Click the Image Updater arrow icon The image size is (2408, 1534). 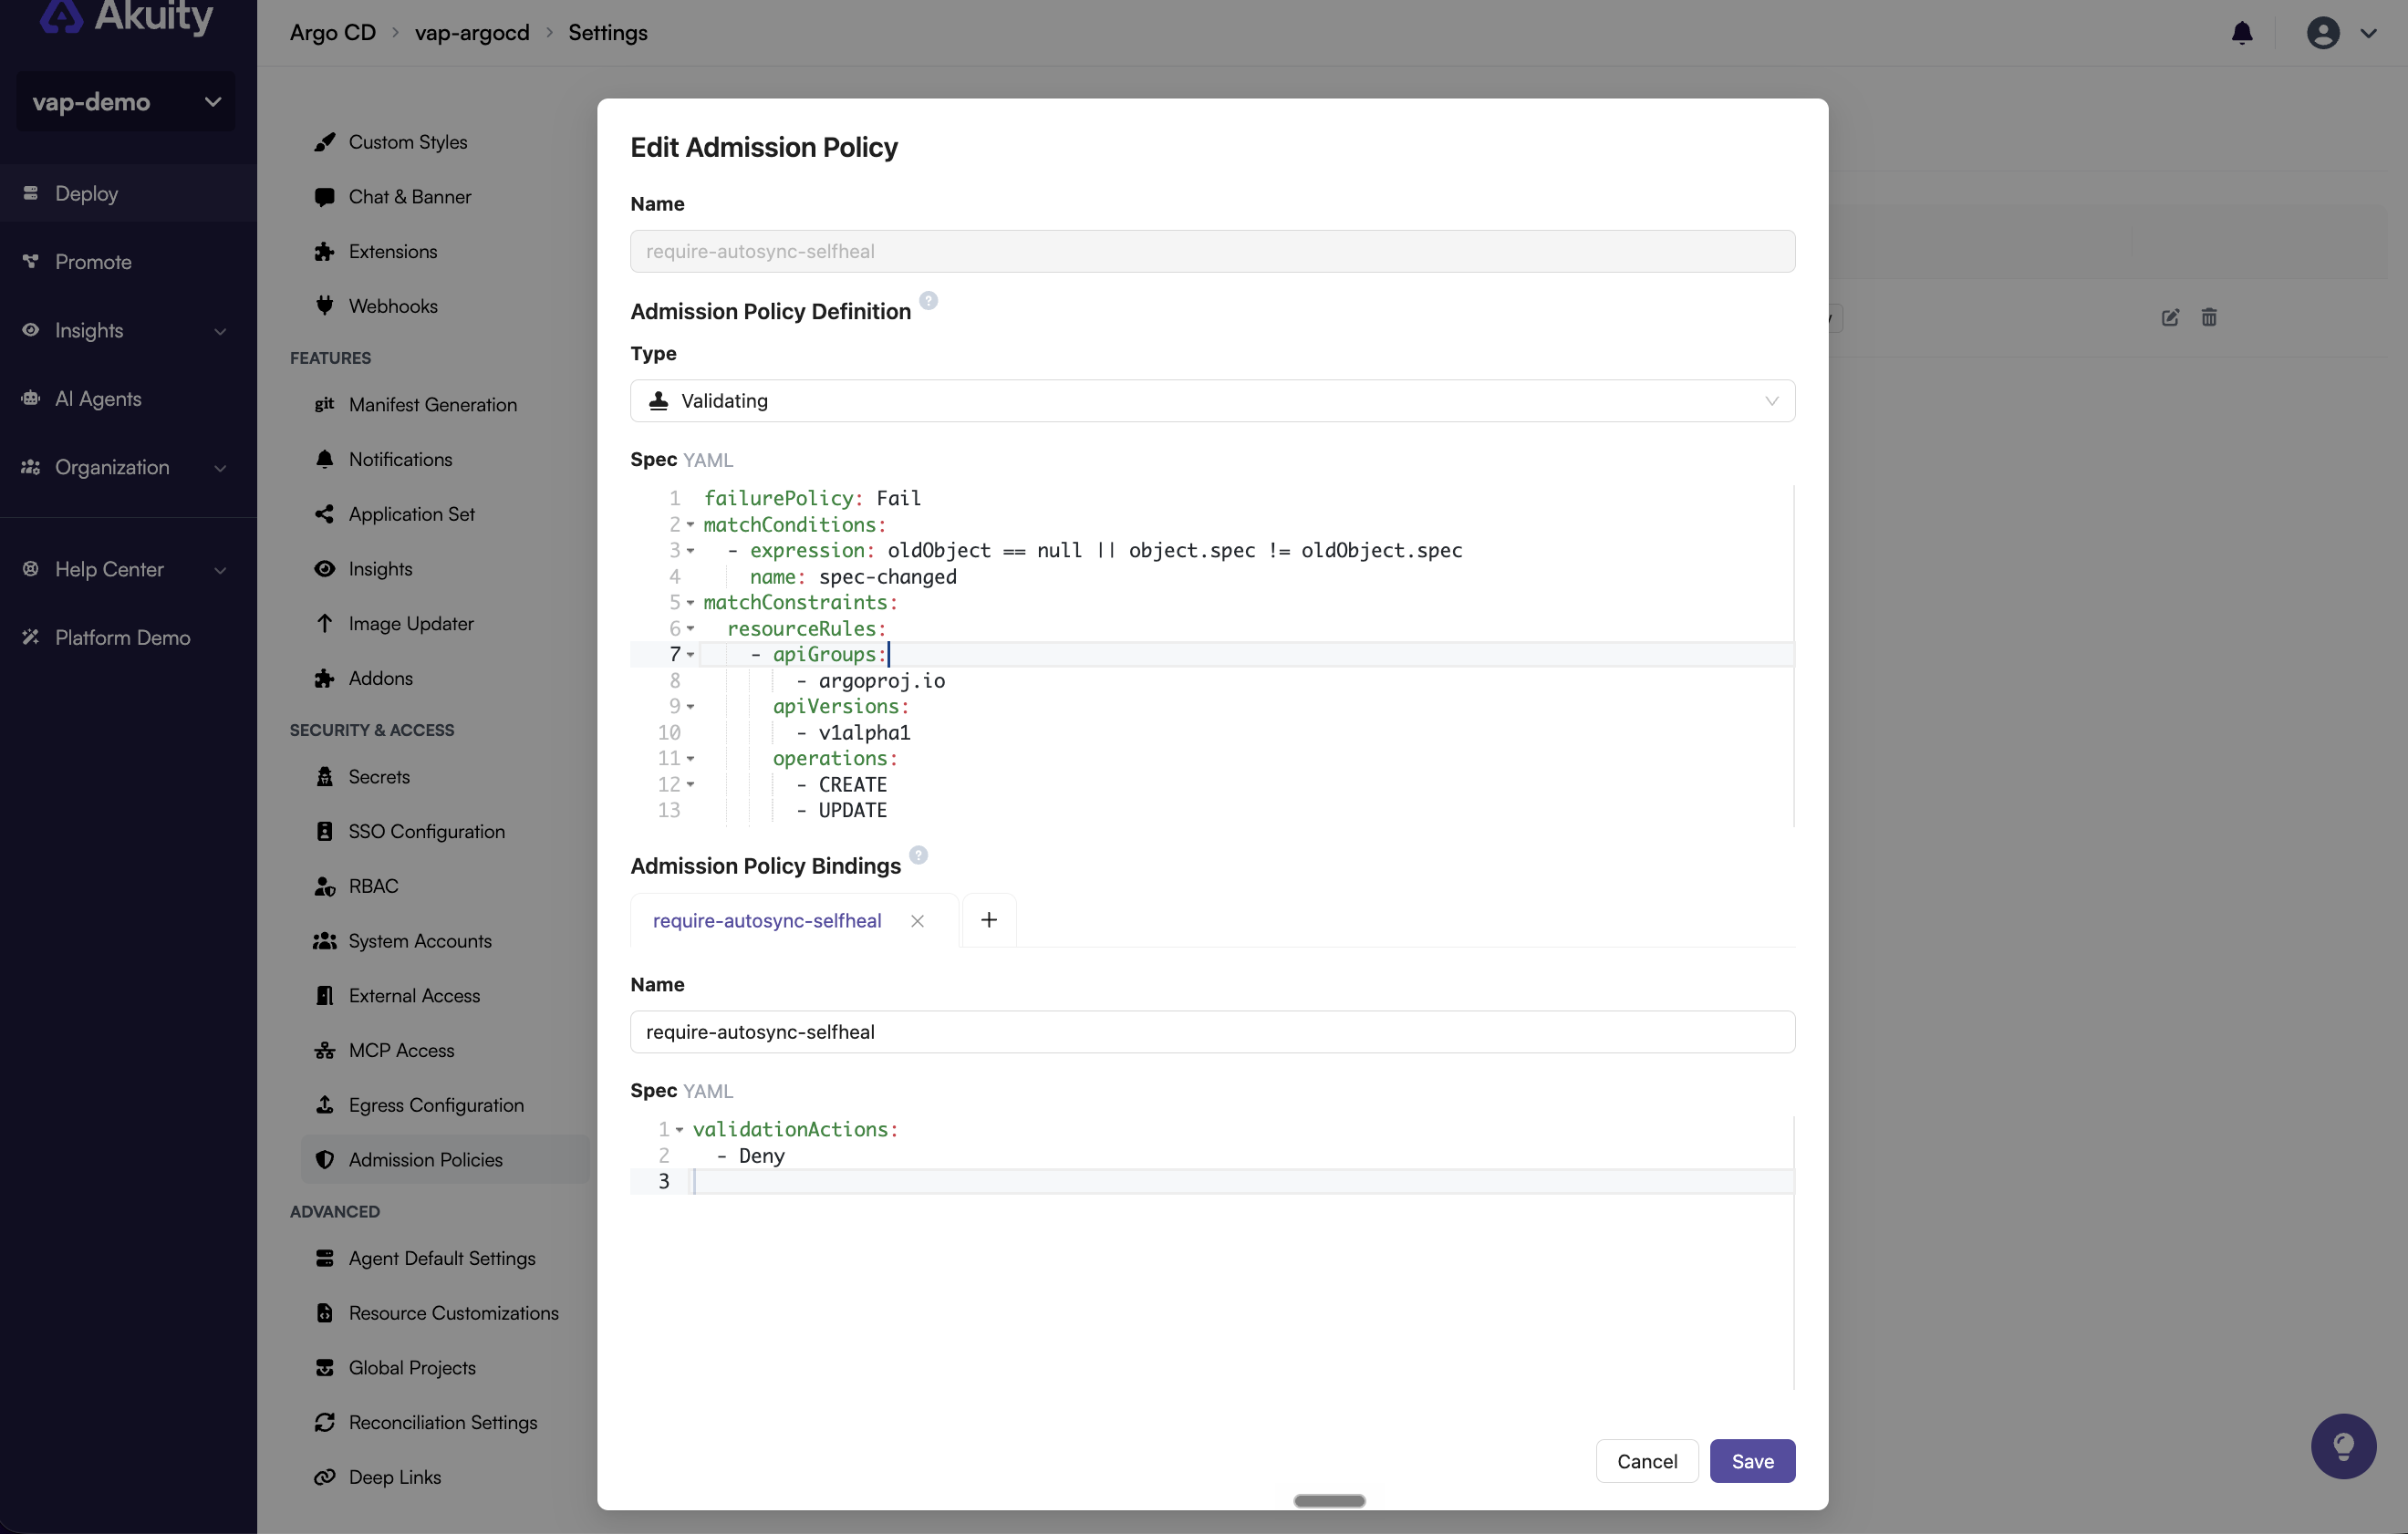pyautogui.click(x=324, y=623)
